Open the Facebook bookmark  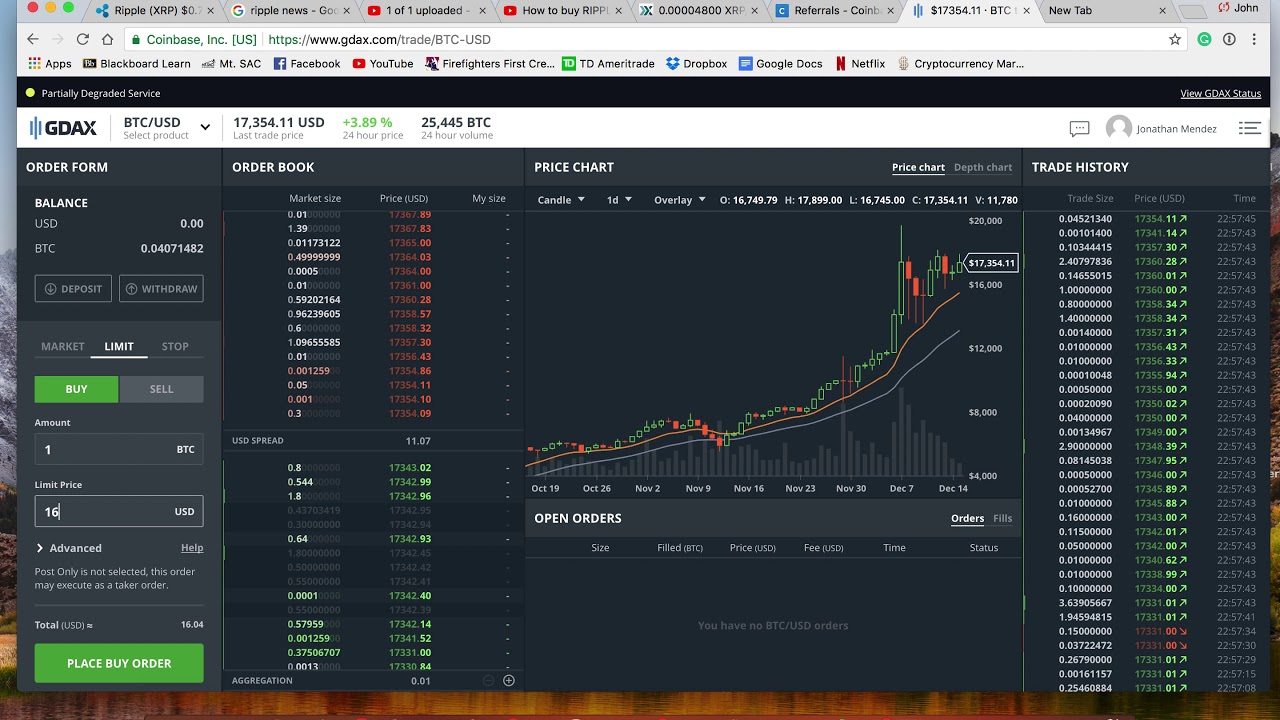click(x=307, y=63)
